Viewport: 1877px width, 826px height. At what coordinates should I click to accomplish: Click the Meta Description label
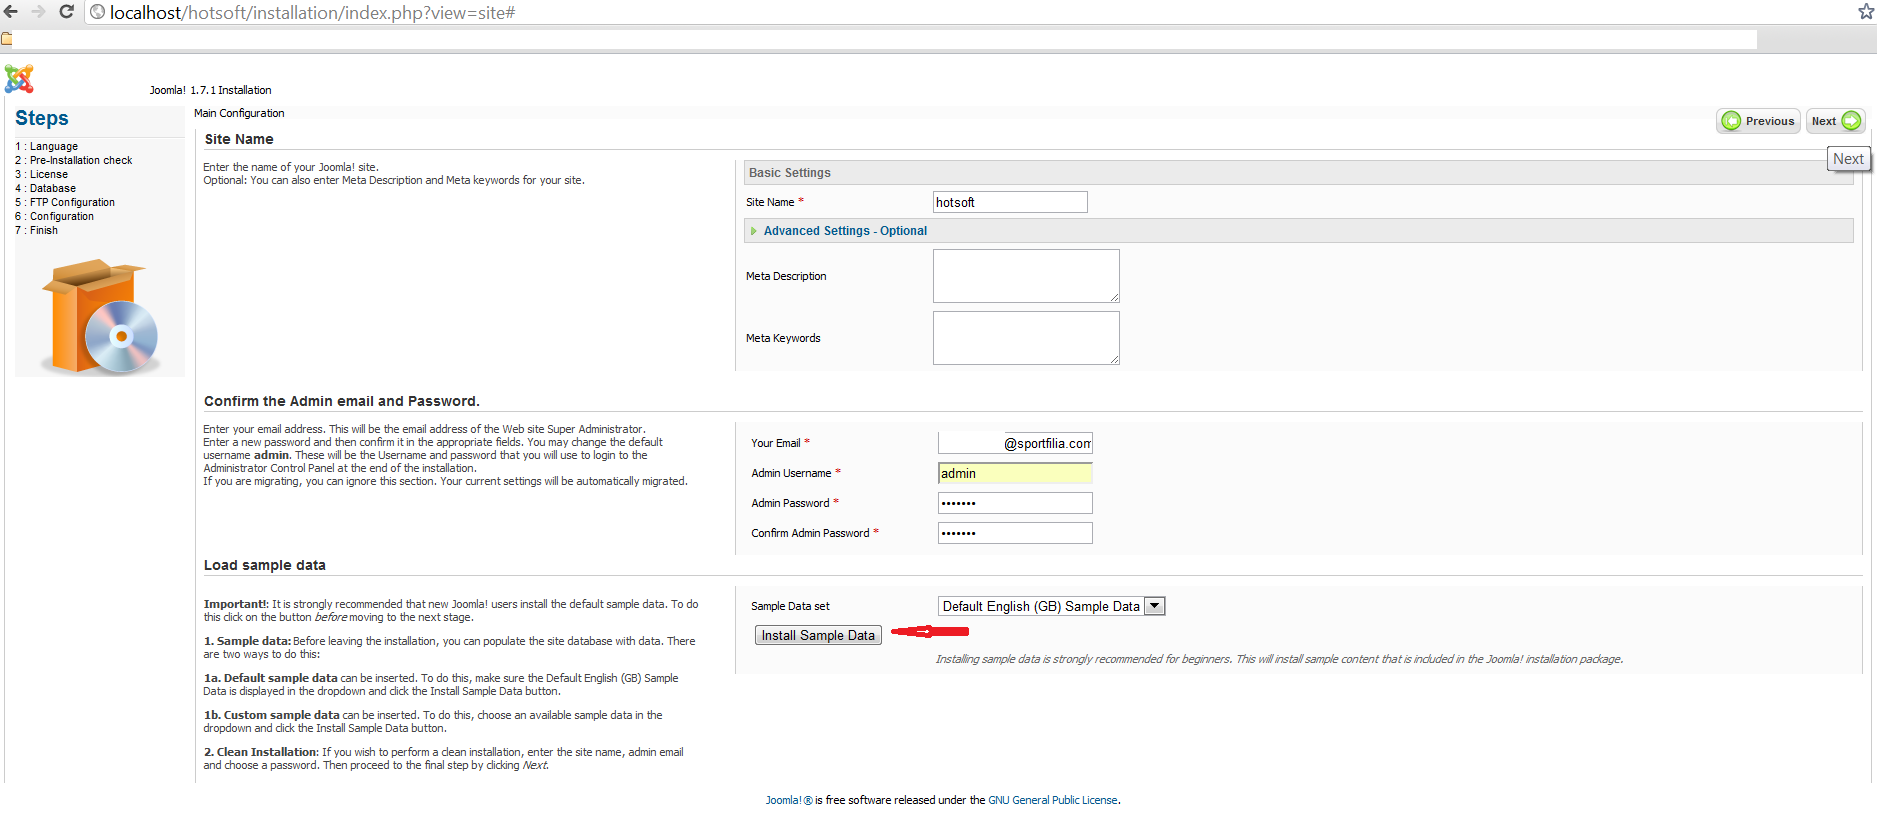pos(786,276)
